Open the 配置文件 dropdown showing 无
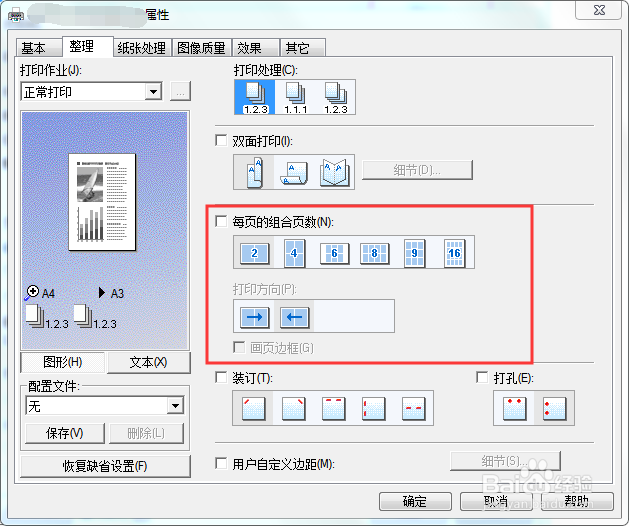The image size is (629, 526). point(105,406)
